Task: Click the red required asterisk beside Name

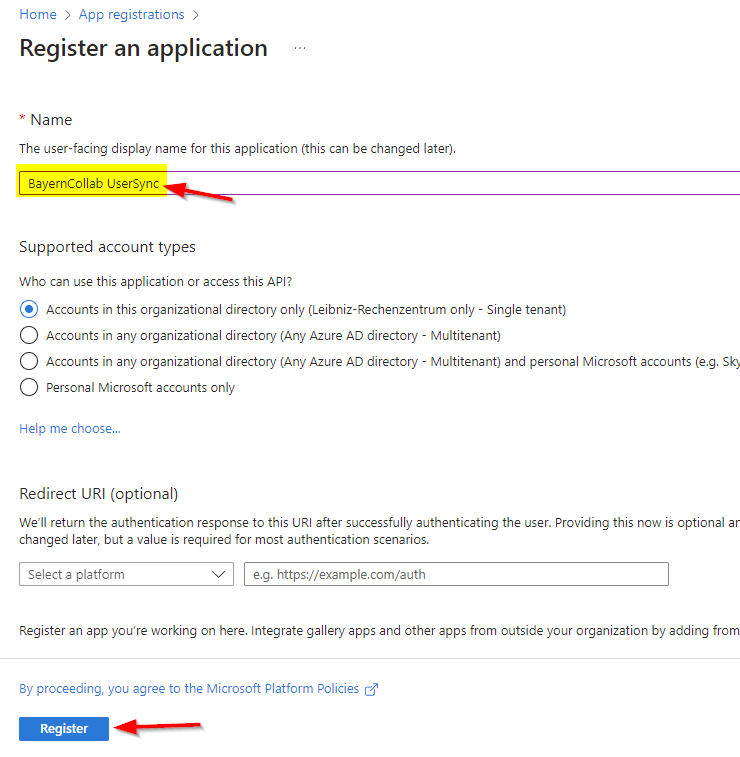Action: [x=23, y=120]
